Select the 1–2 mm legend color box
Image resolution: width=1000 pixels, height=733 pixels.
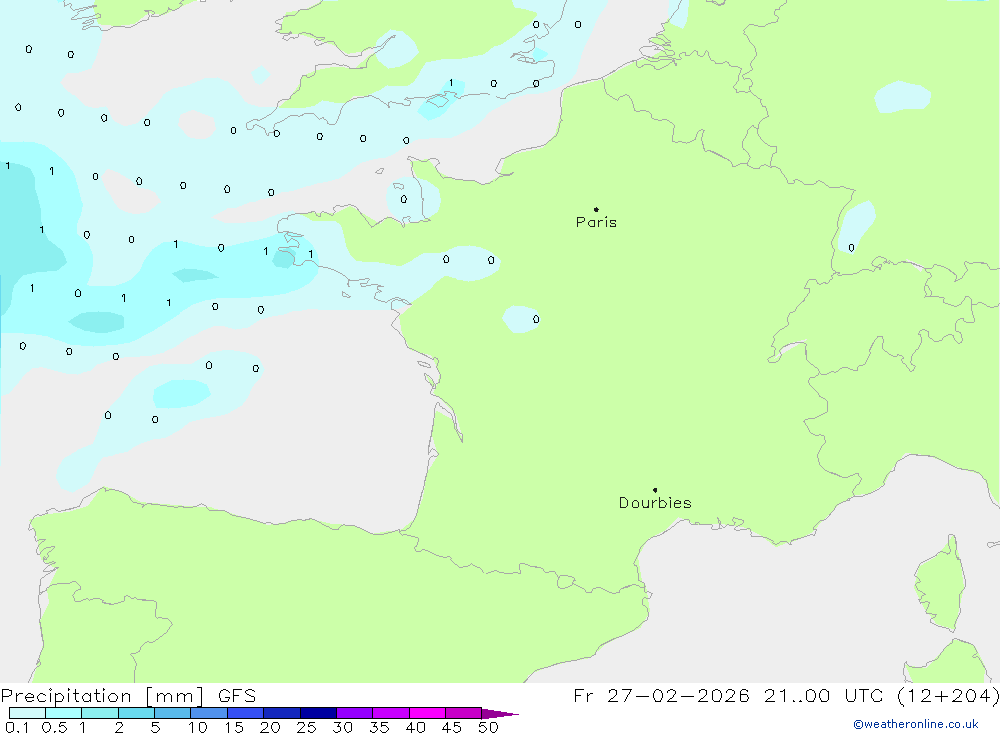tap(100, 713)
